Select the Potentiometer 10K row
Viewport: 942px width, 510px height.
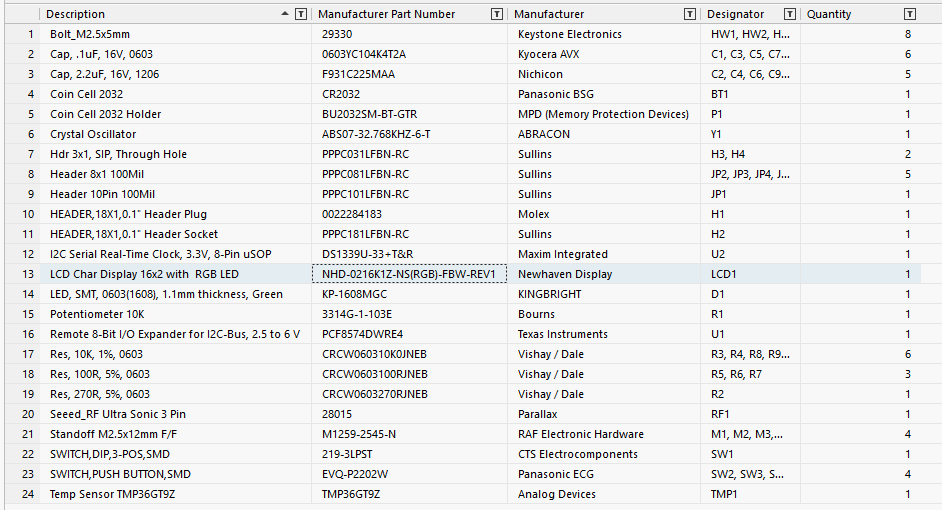tap(463, 314)
